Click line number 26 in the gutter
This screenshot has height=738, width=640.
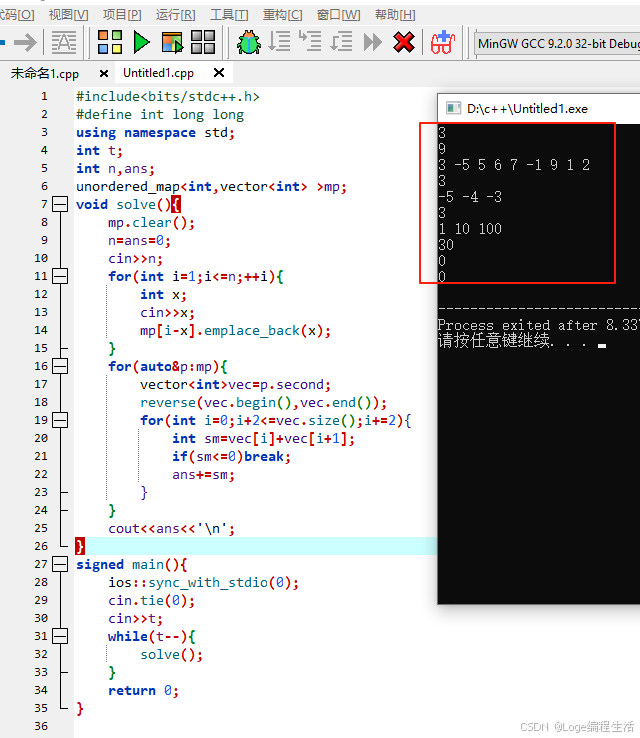pos(41,546)
